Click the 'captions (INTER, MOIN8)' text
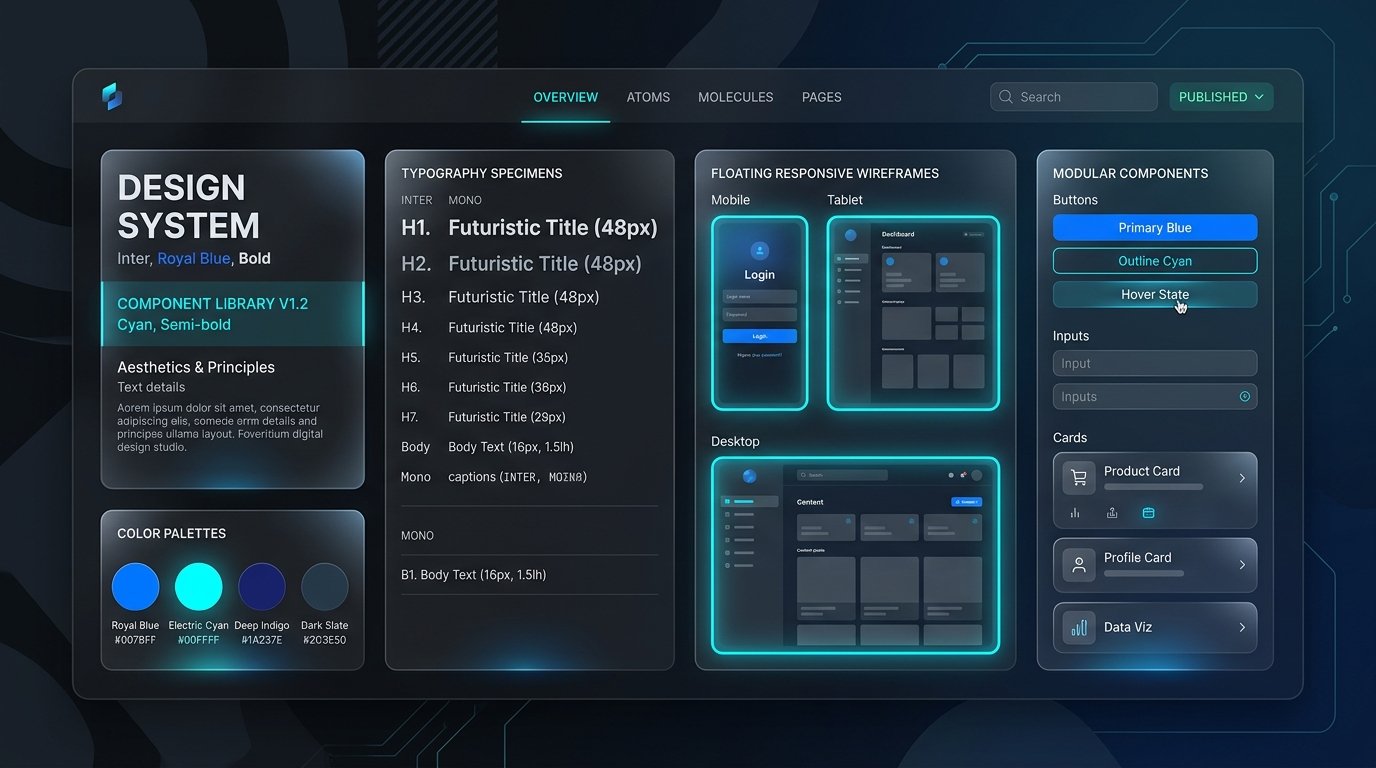Viewport: 1376px width, 768px height. coord(518,477)
